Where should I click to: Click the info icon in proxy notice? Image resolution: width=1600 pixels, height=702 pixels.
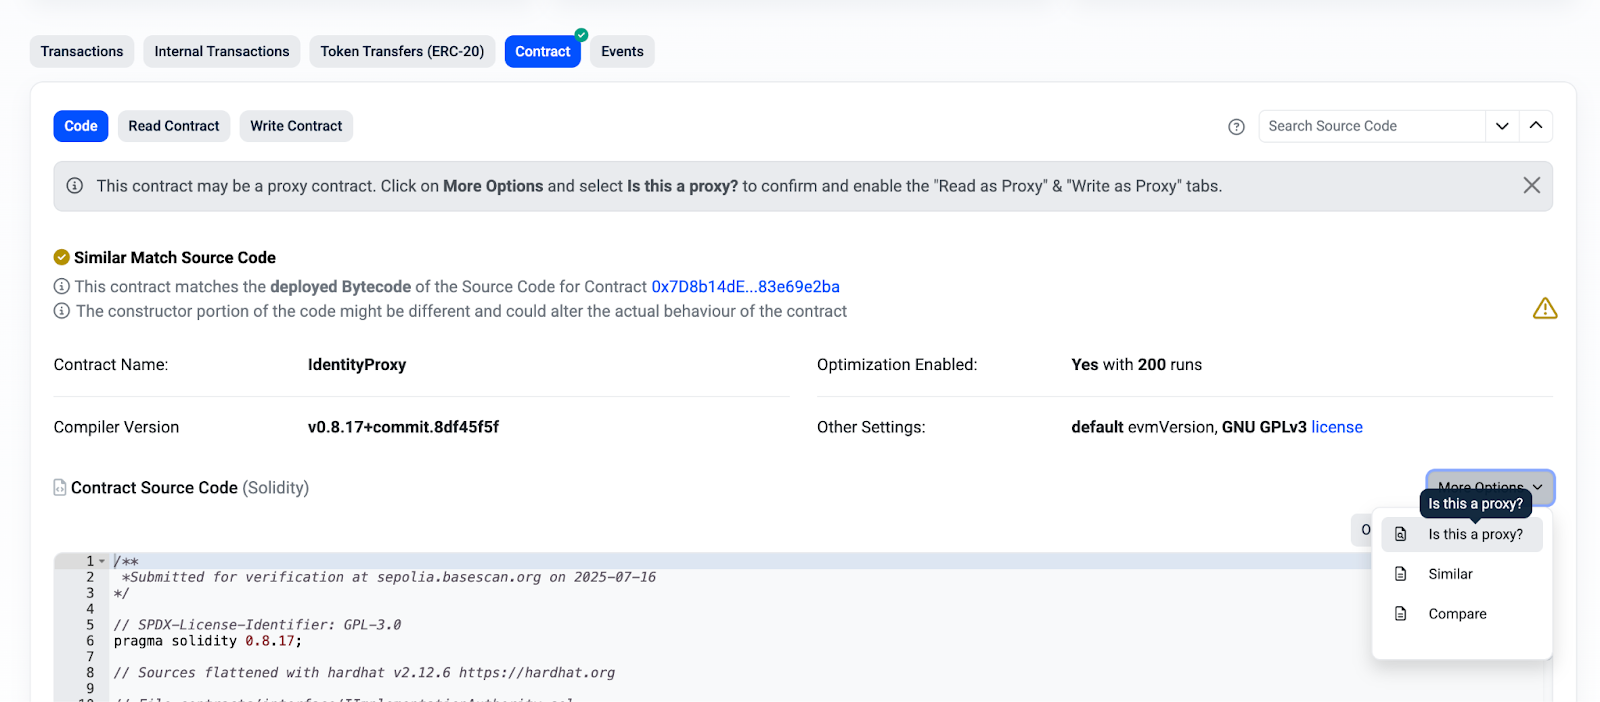point(75,186)
